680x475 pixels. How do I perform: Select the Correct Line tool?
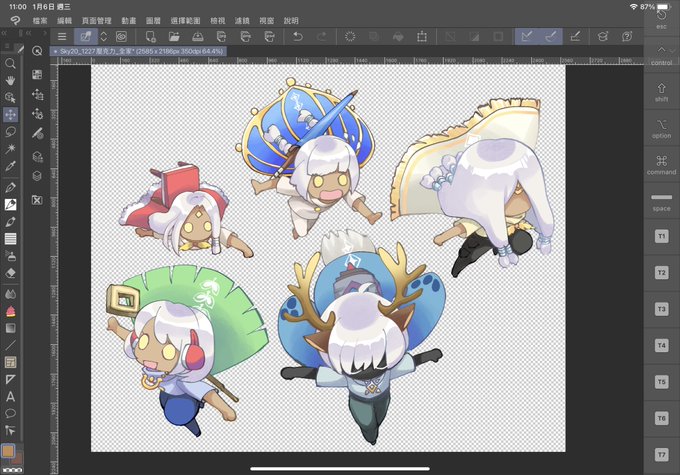pos(10,430)
